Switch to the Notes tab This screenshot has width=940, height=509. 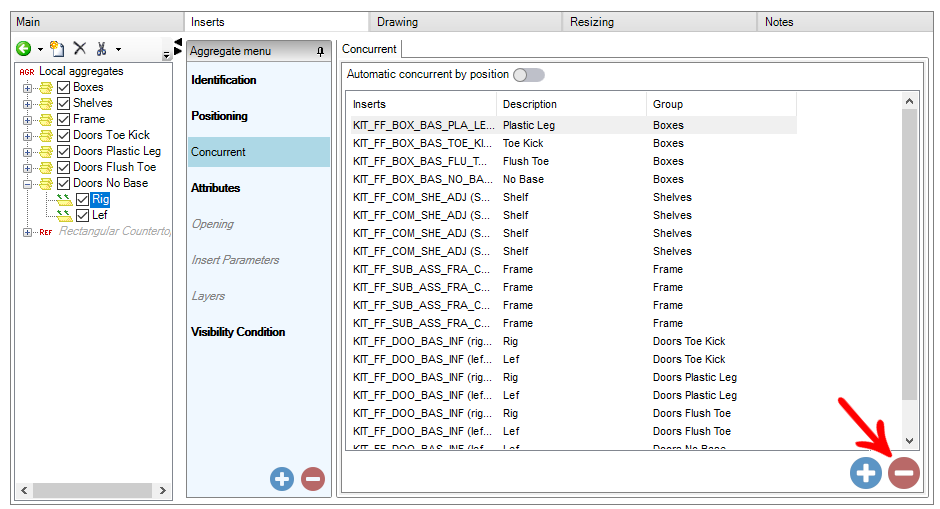point(845,22)
